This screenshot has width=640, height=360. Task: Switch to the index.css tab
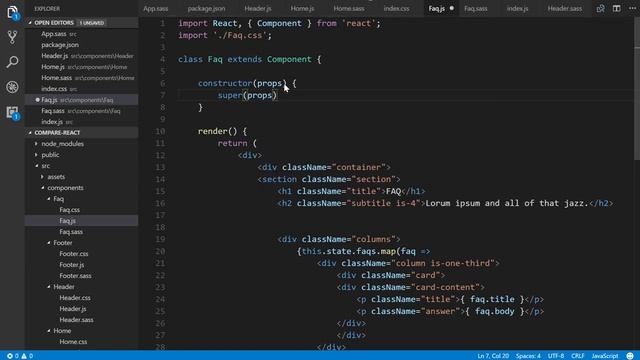click(x=396, y=8)
